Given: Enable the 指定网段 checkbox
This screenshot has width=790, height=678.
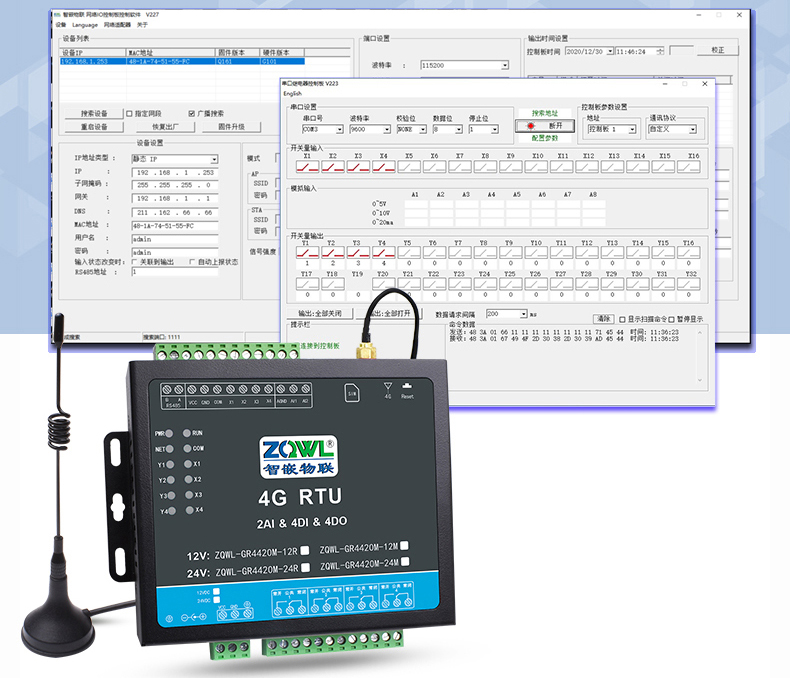Looking at the screenshot, I should point(129,113).
